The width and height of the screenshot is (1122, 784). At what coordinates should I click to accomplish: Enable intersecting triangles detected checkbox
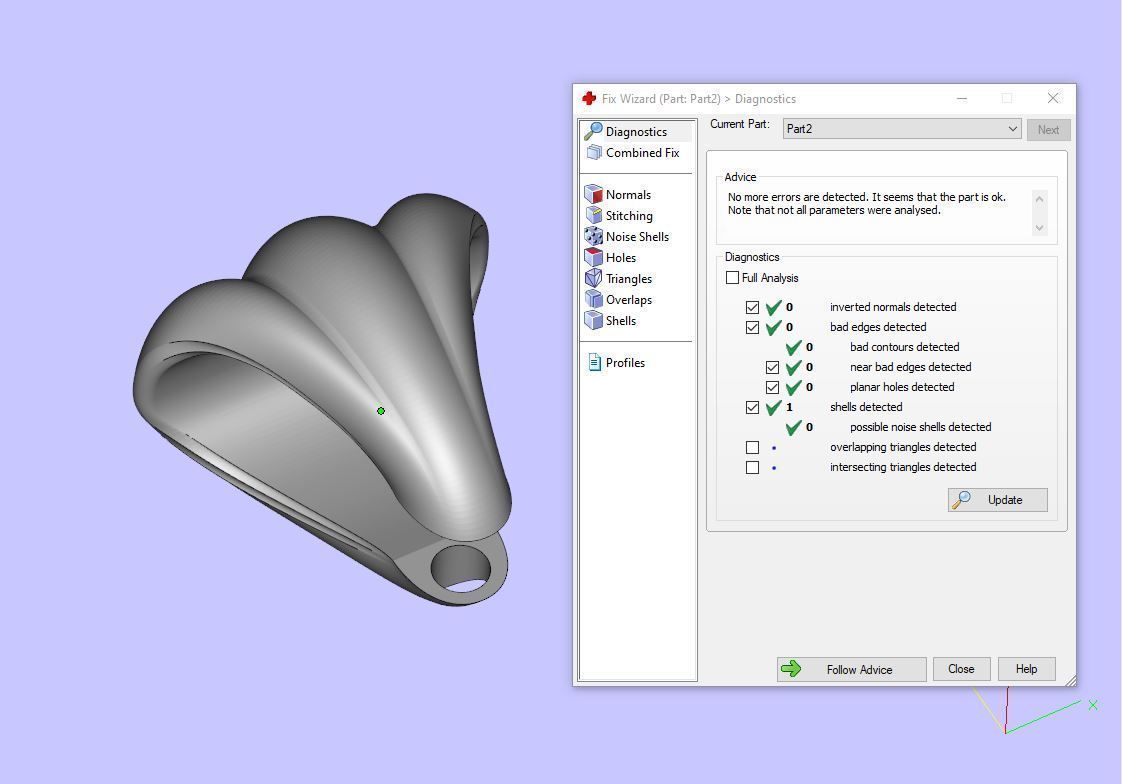752,467
